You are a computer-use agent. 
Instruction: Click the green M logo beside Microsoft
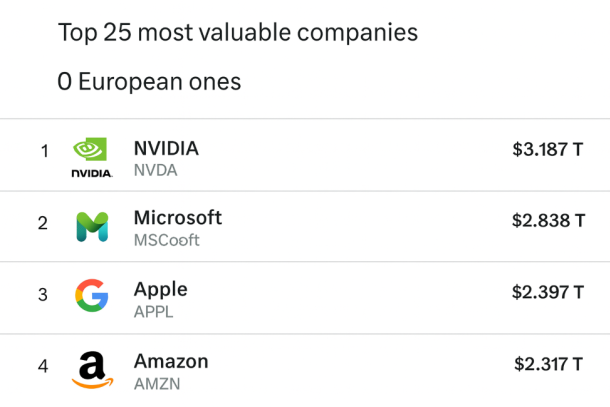click(x=92, y=226)
